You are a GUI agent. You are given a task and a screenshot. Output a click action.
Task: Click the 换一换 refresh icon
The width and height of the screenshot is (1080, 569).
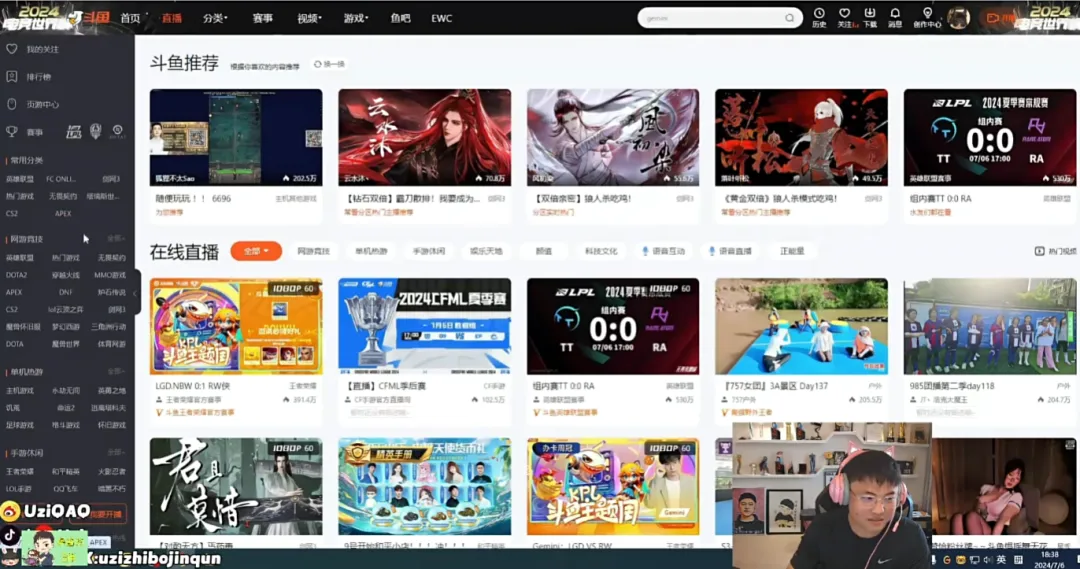tap(318, 64)
